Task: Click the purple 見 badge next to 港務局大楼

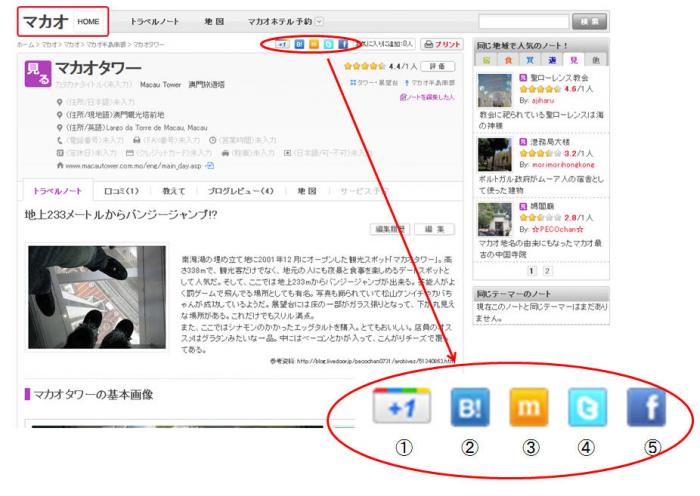Action: tap(523, 142)
